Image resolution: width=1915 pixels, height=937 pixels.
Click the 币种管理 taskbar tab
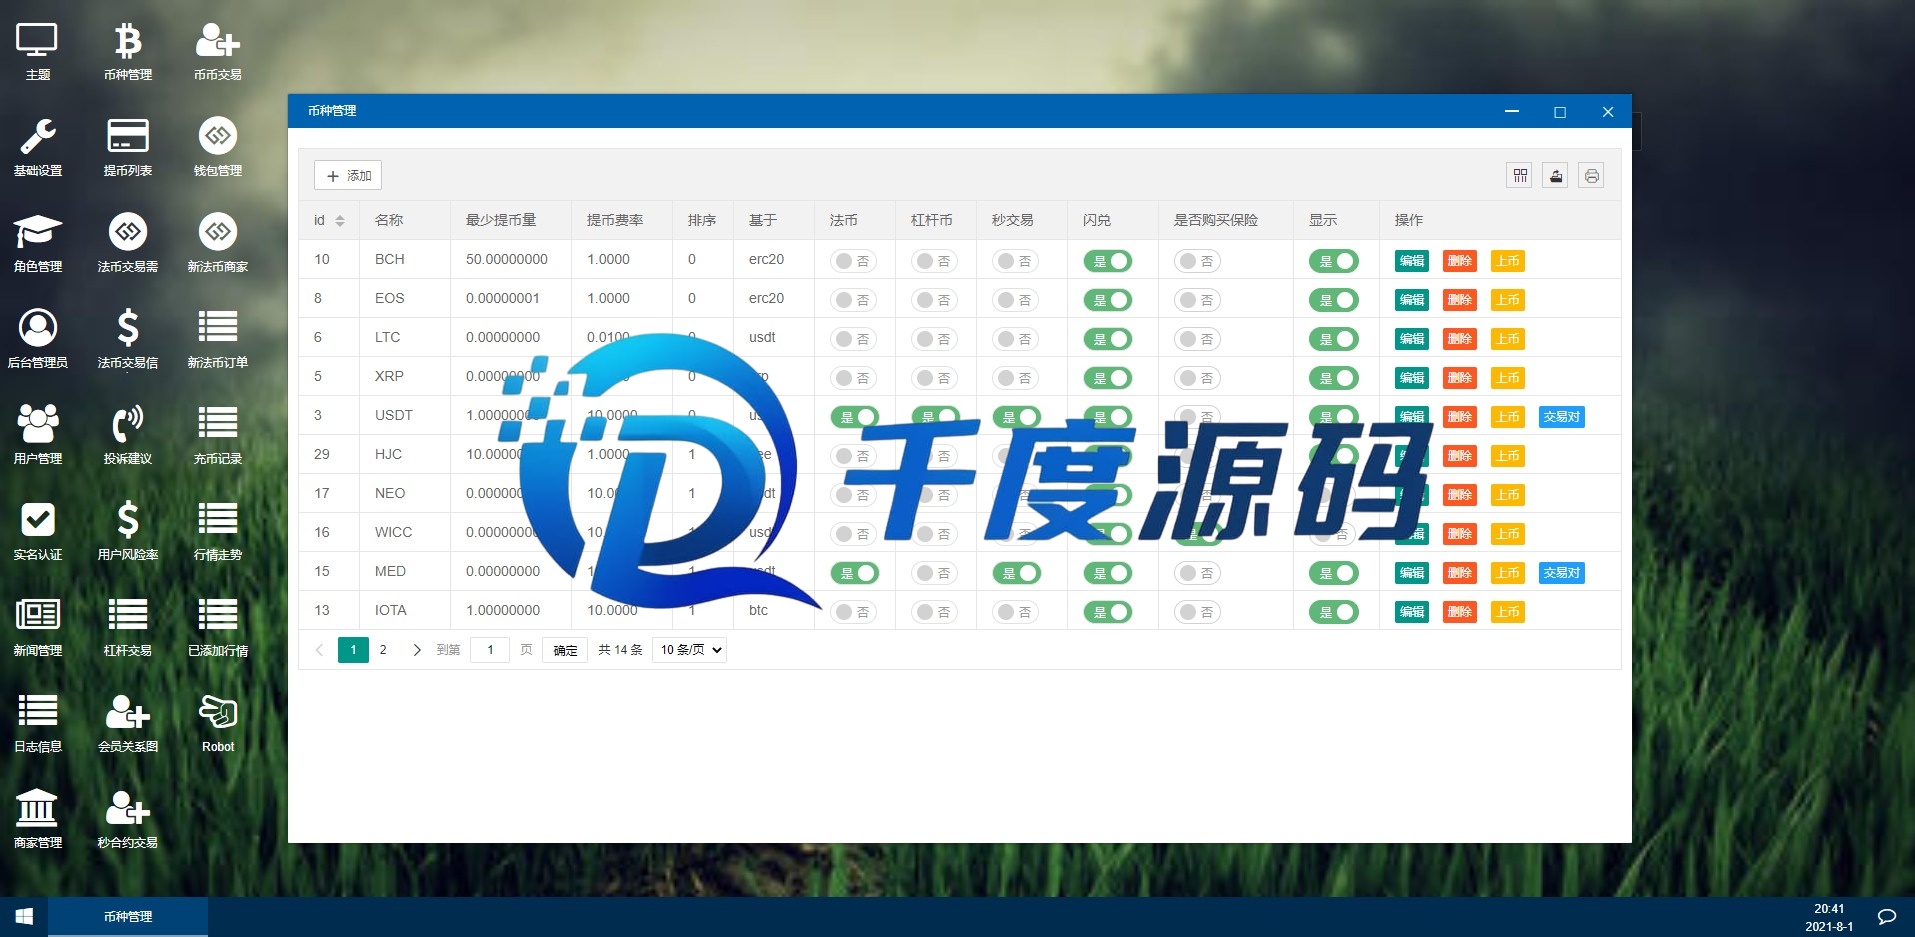click(128, 917)
